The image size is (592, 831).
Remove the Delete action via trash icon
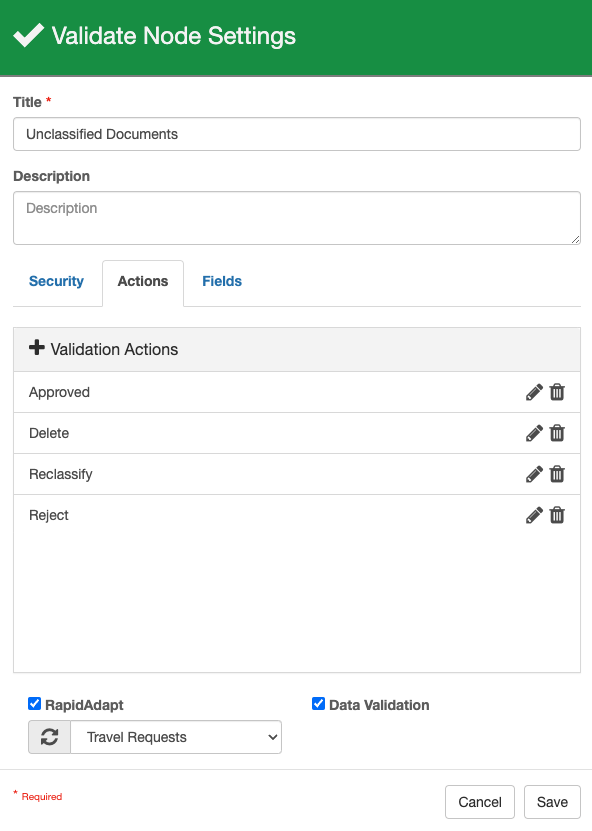click(557, 433)
